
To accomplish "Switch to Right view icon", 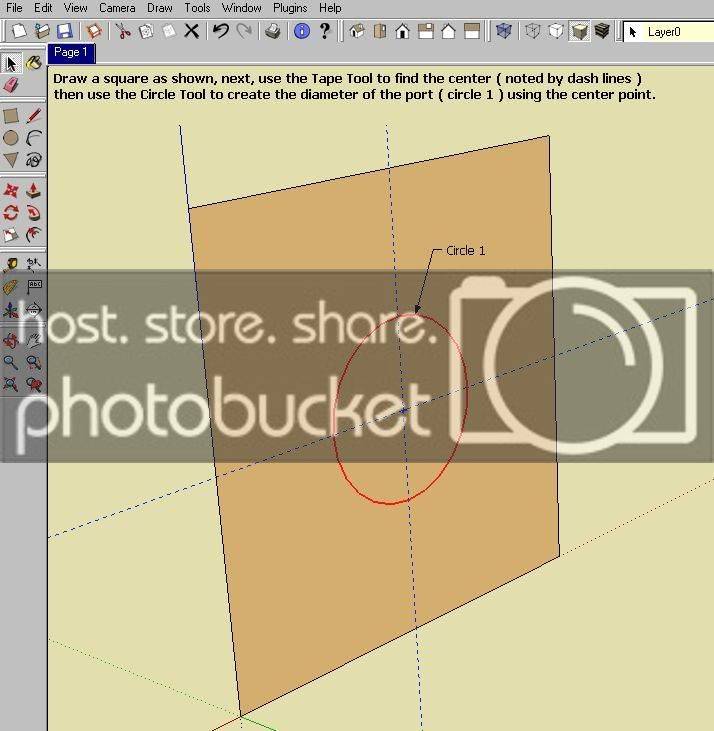I will (426, 32).
